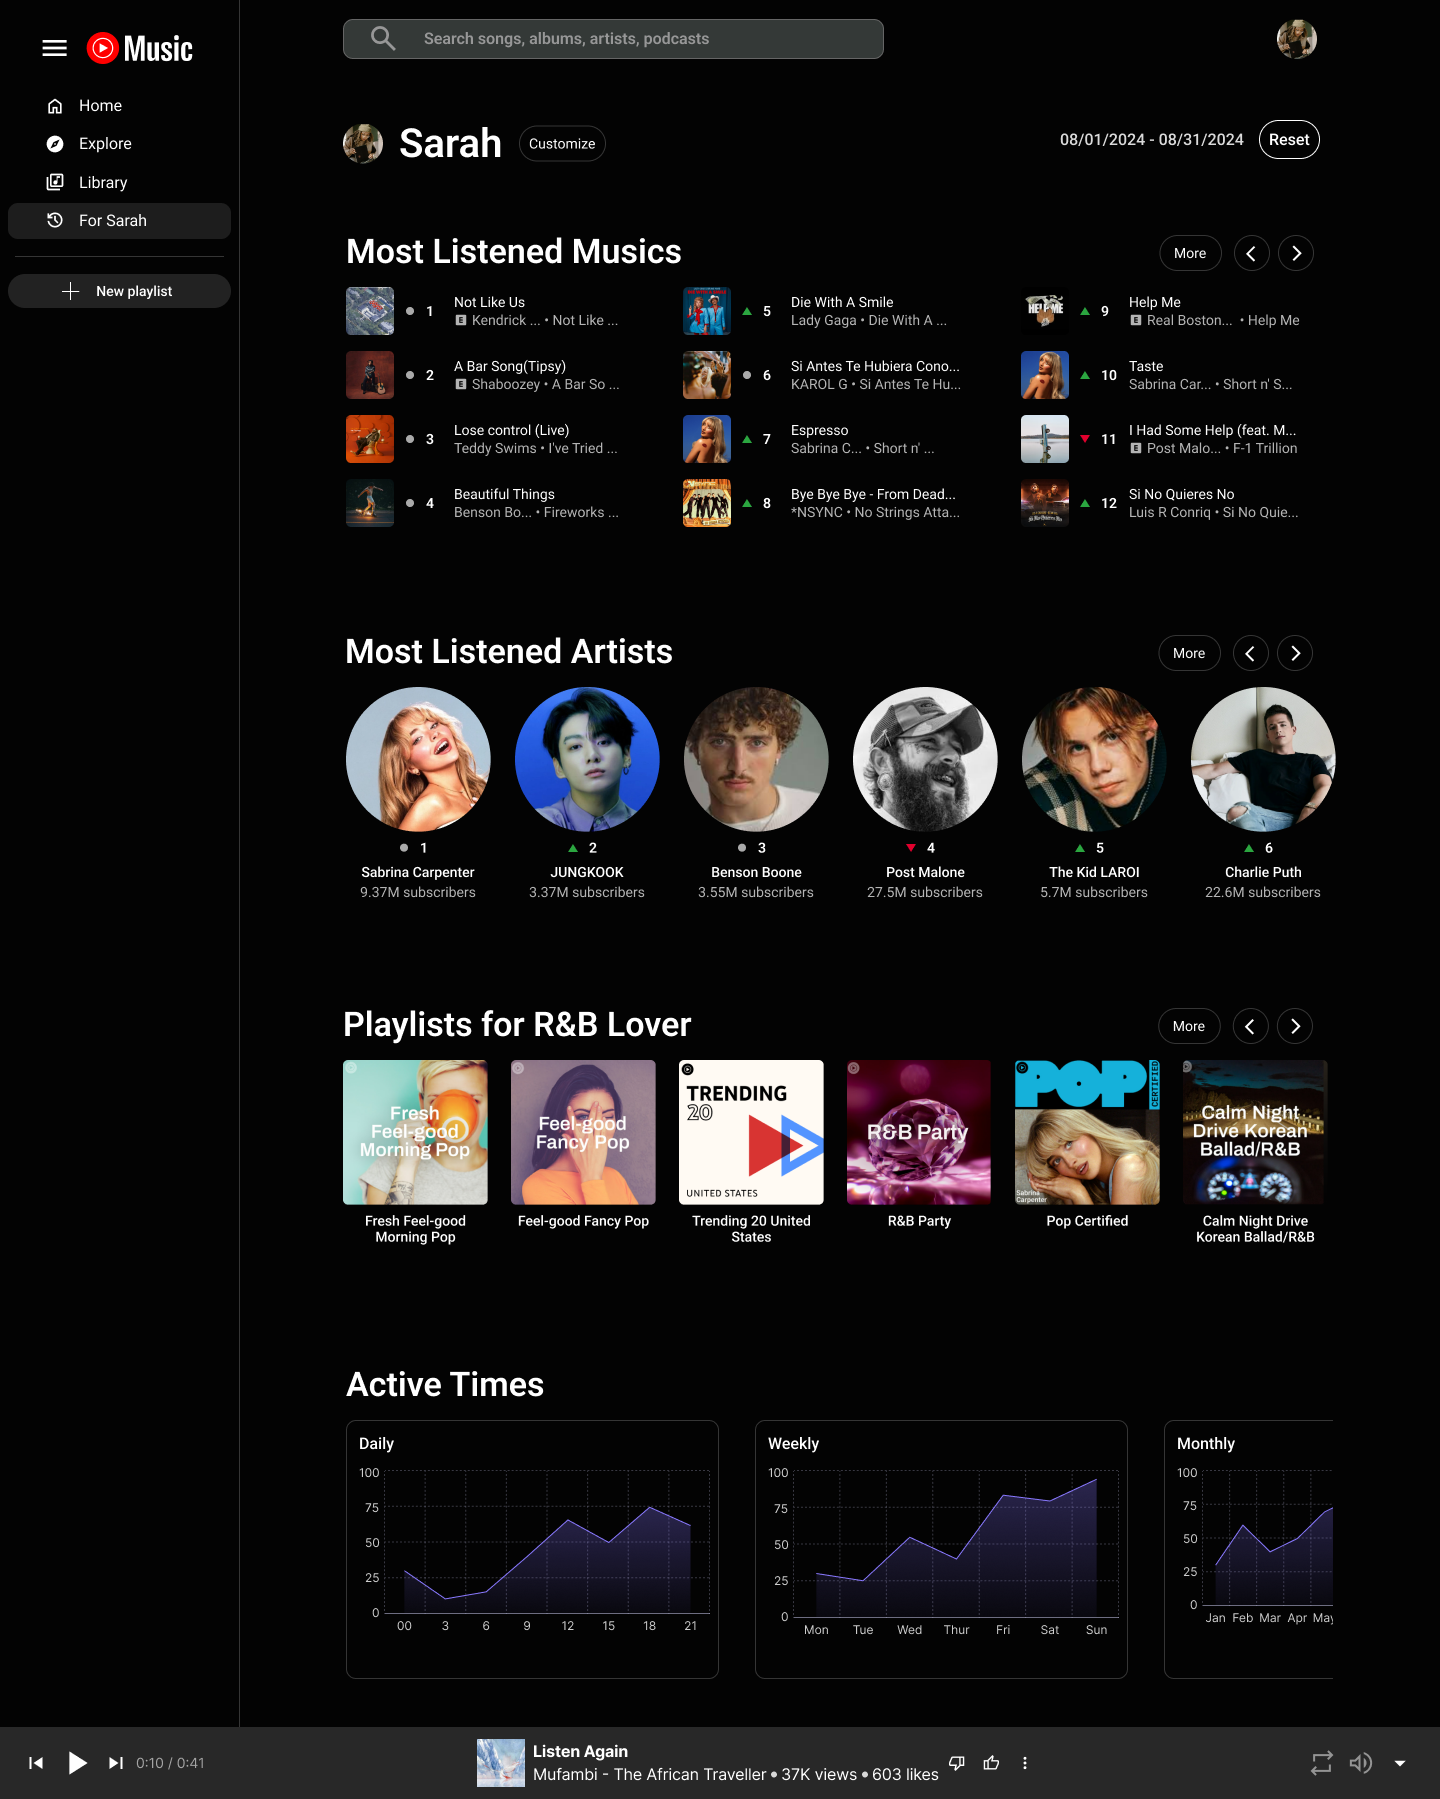Click the YouTube Music logo
1440x1799 pixels.
tap(140, 48)
